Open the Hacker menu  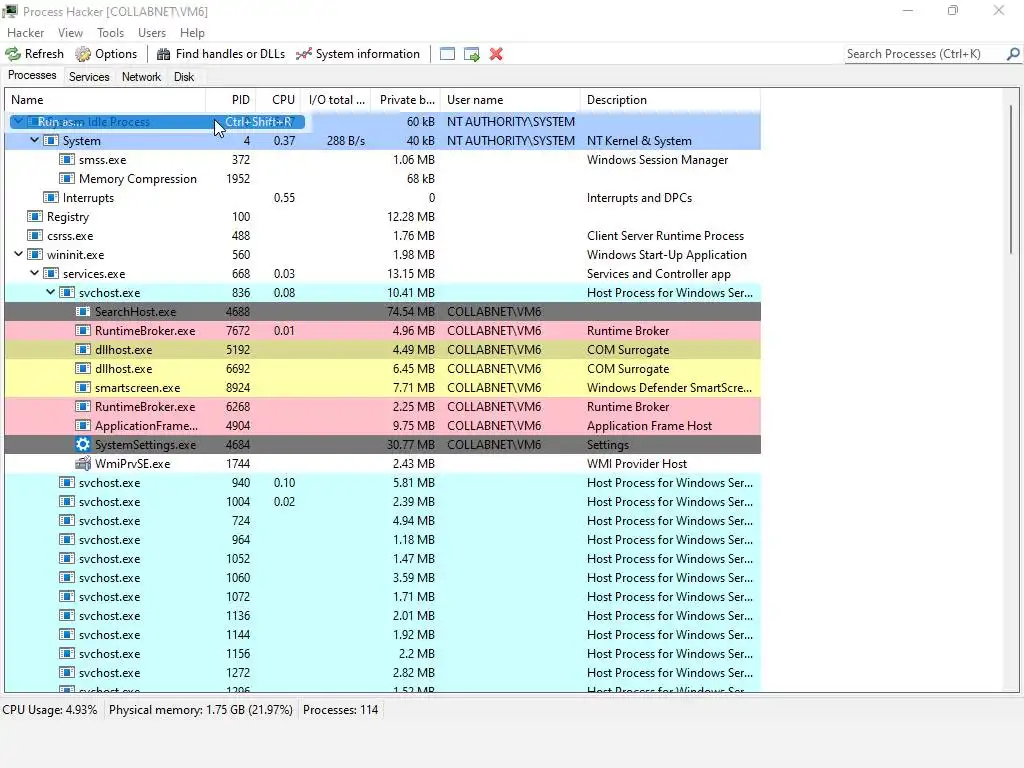tap(25, 33)
